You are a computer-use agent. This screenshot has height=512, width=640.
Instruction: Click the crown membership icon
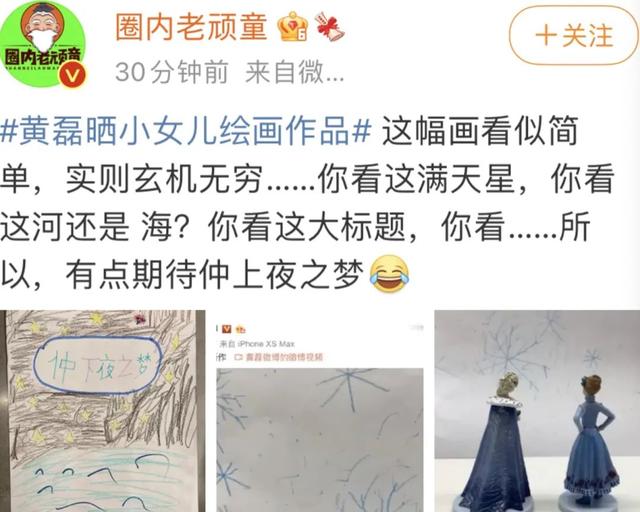pos(293,27)
